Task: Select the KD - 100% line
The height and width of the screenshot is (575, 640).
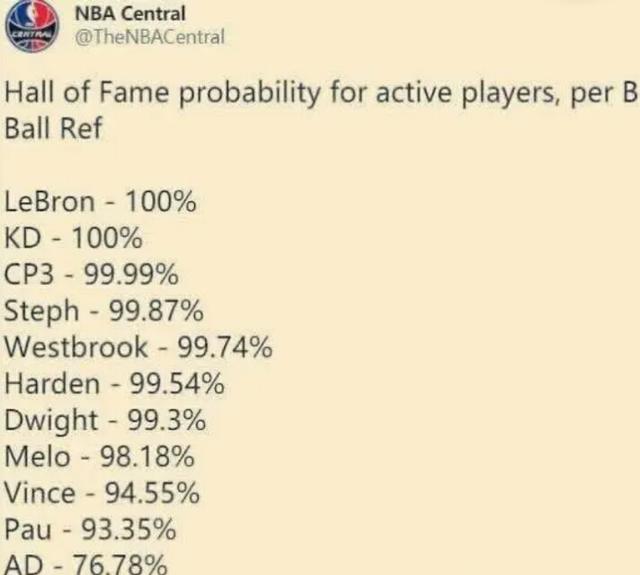Action: [73, 238]
